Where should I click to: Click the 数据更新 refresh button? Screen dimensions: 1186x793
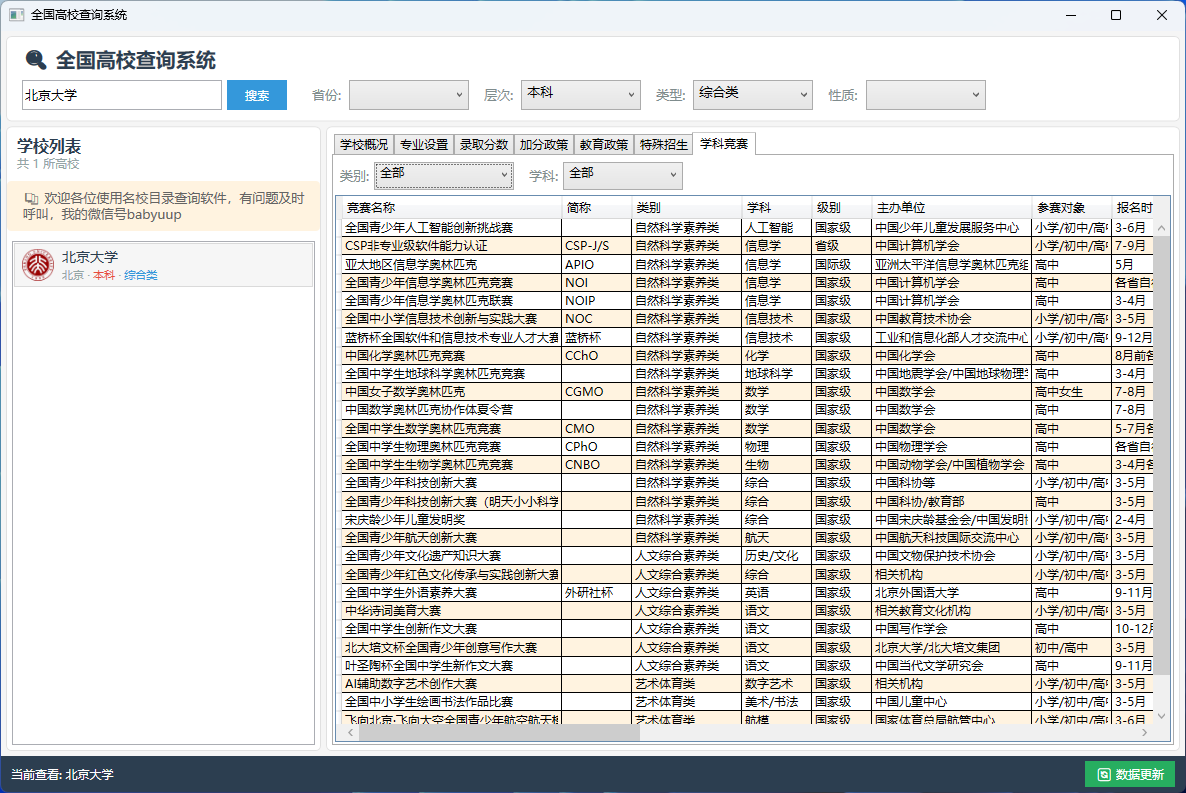pyautogui.click(x=1130, y=774)
